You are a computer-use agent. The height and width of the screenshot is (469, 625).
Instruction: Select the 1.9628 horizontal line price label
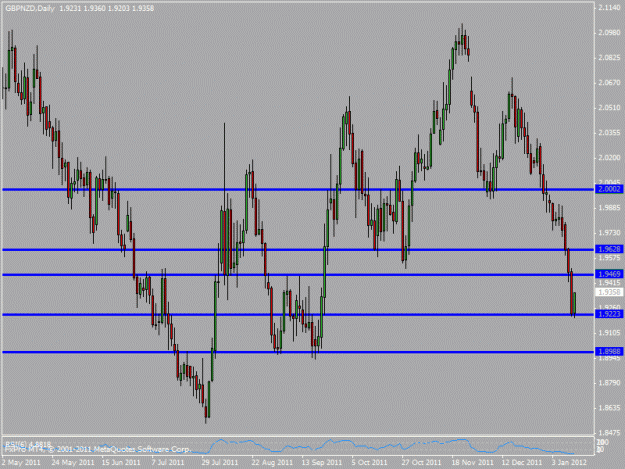coord(609,249)
